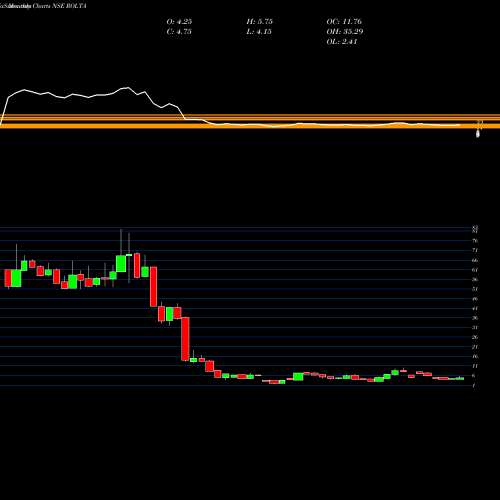
Task: Click the open price value O: 4.25
Action: pos(179,22)
